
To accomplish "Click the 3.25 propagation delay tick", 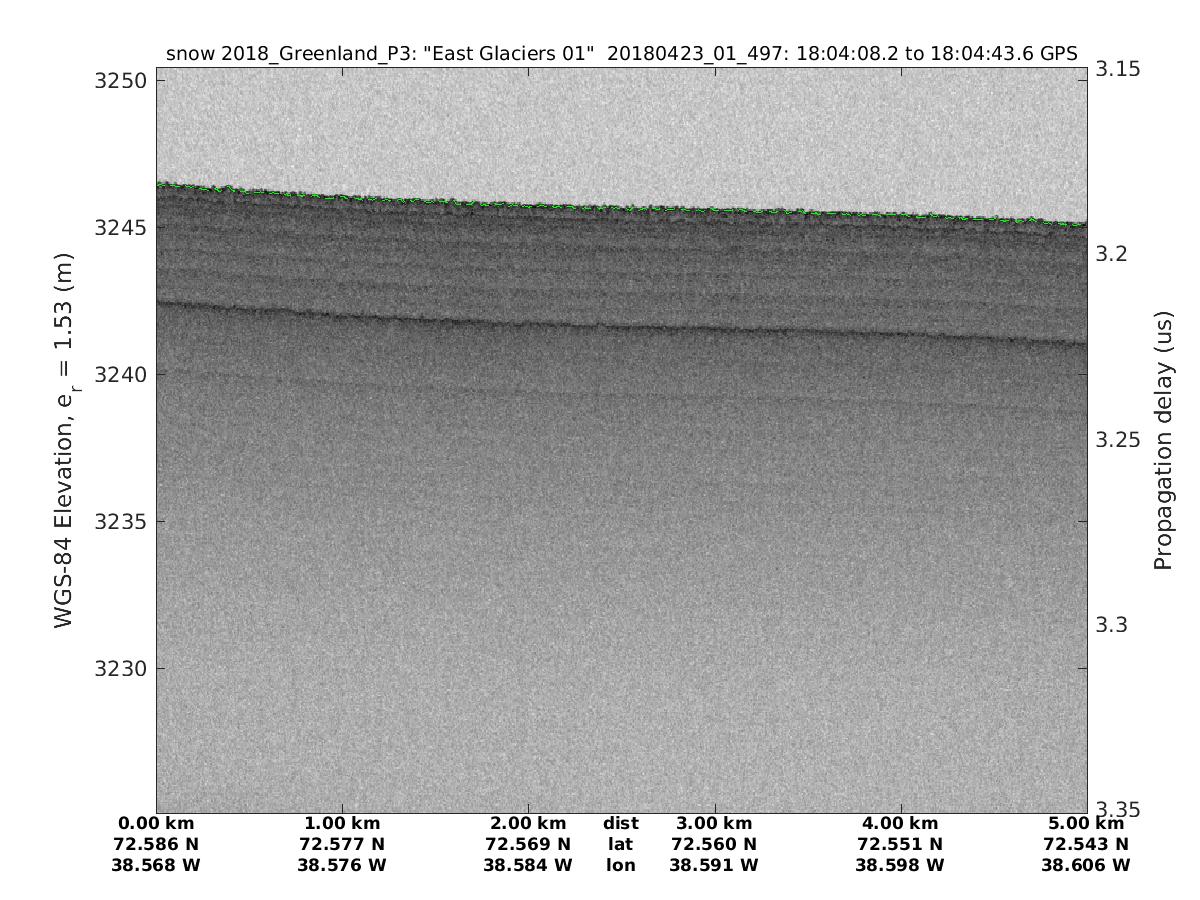I will (1116, 440).
